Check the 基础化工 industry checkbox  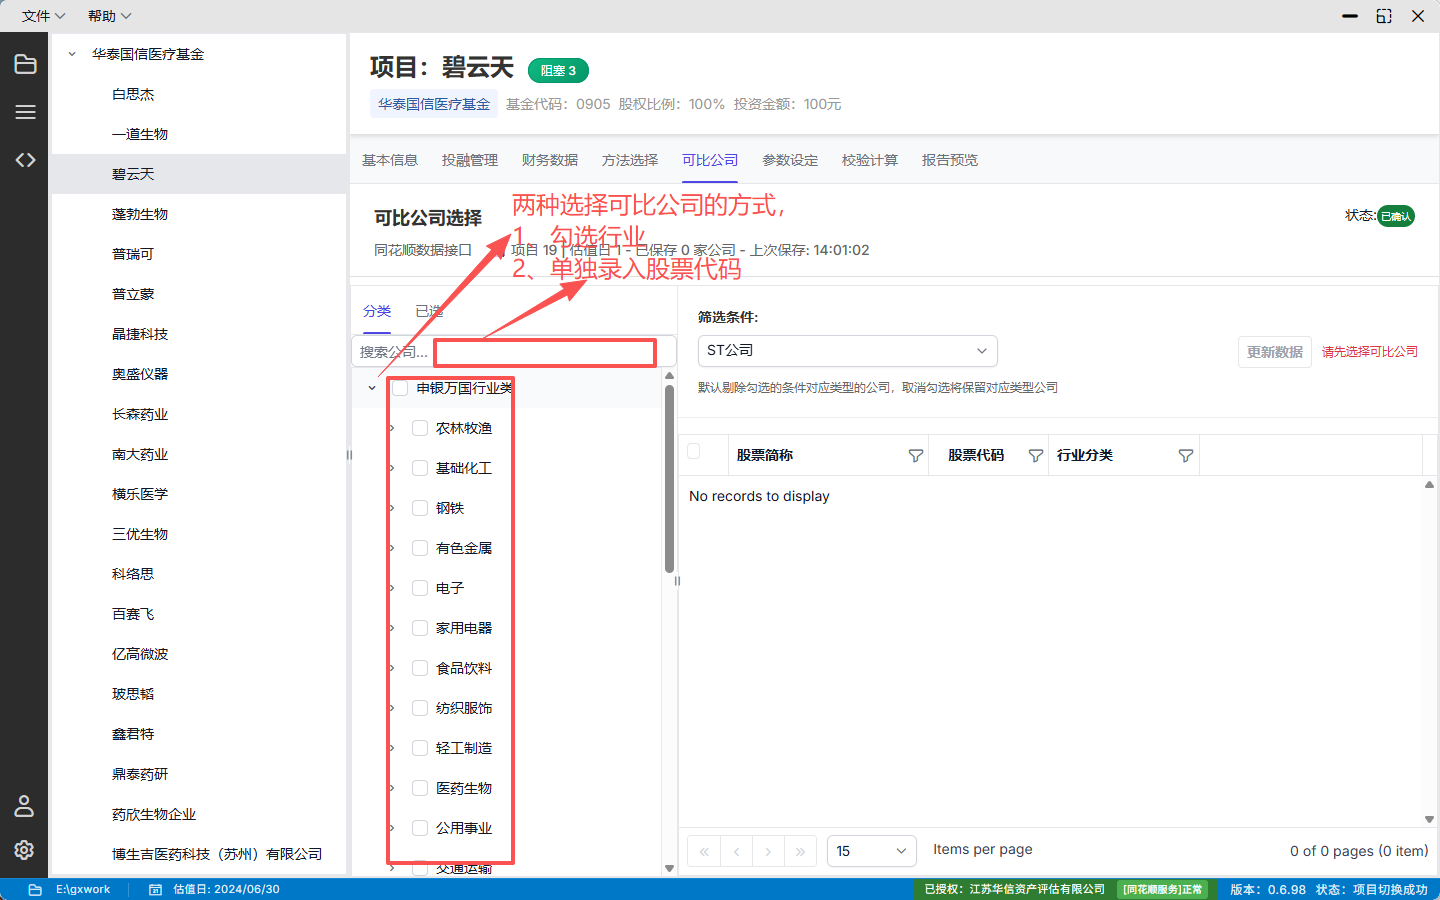click(x=420, y=468)
